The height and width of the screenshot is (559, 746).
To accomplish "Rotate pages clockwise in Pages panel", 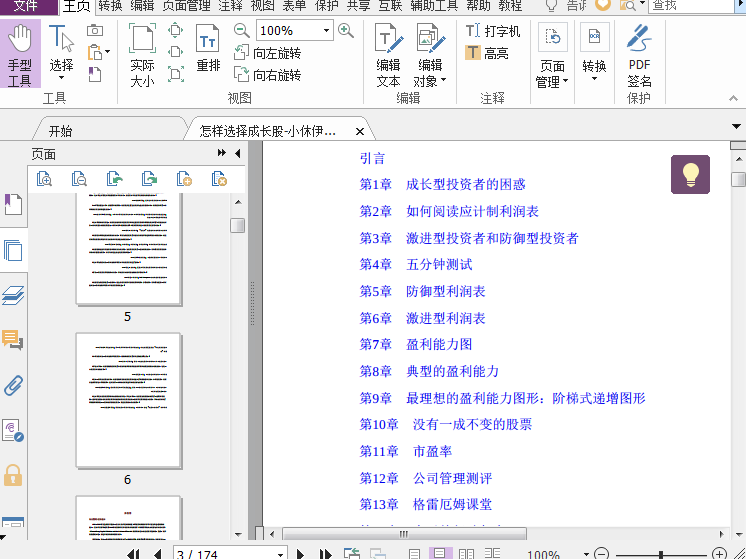I will [x=149, y=179].
